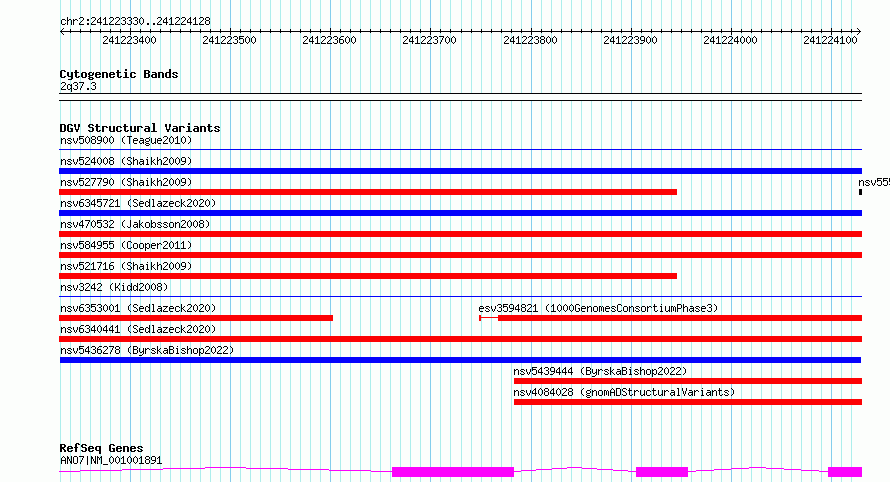Click ruler position 241223800
The width and height of the screenshot is (890, 482).
(530, 40)
